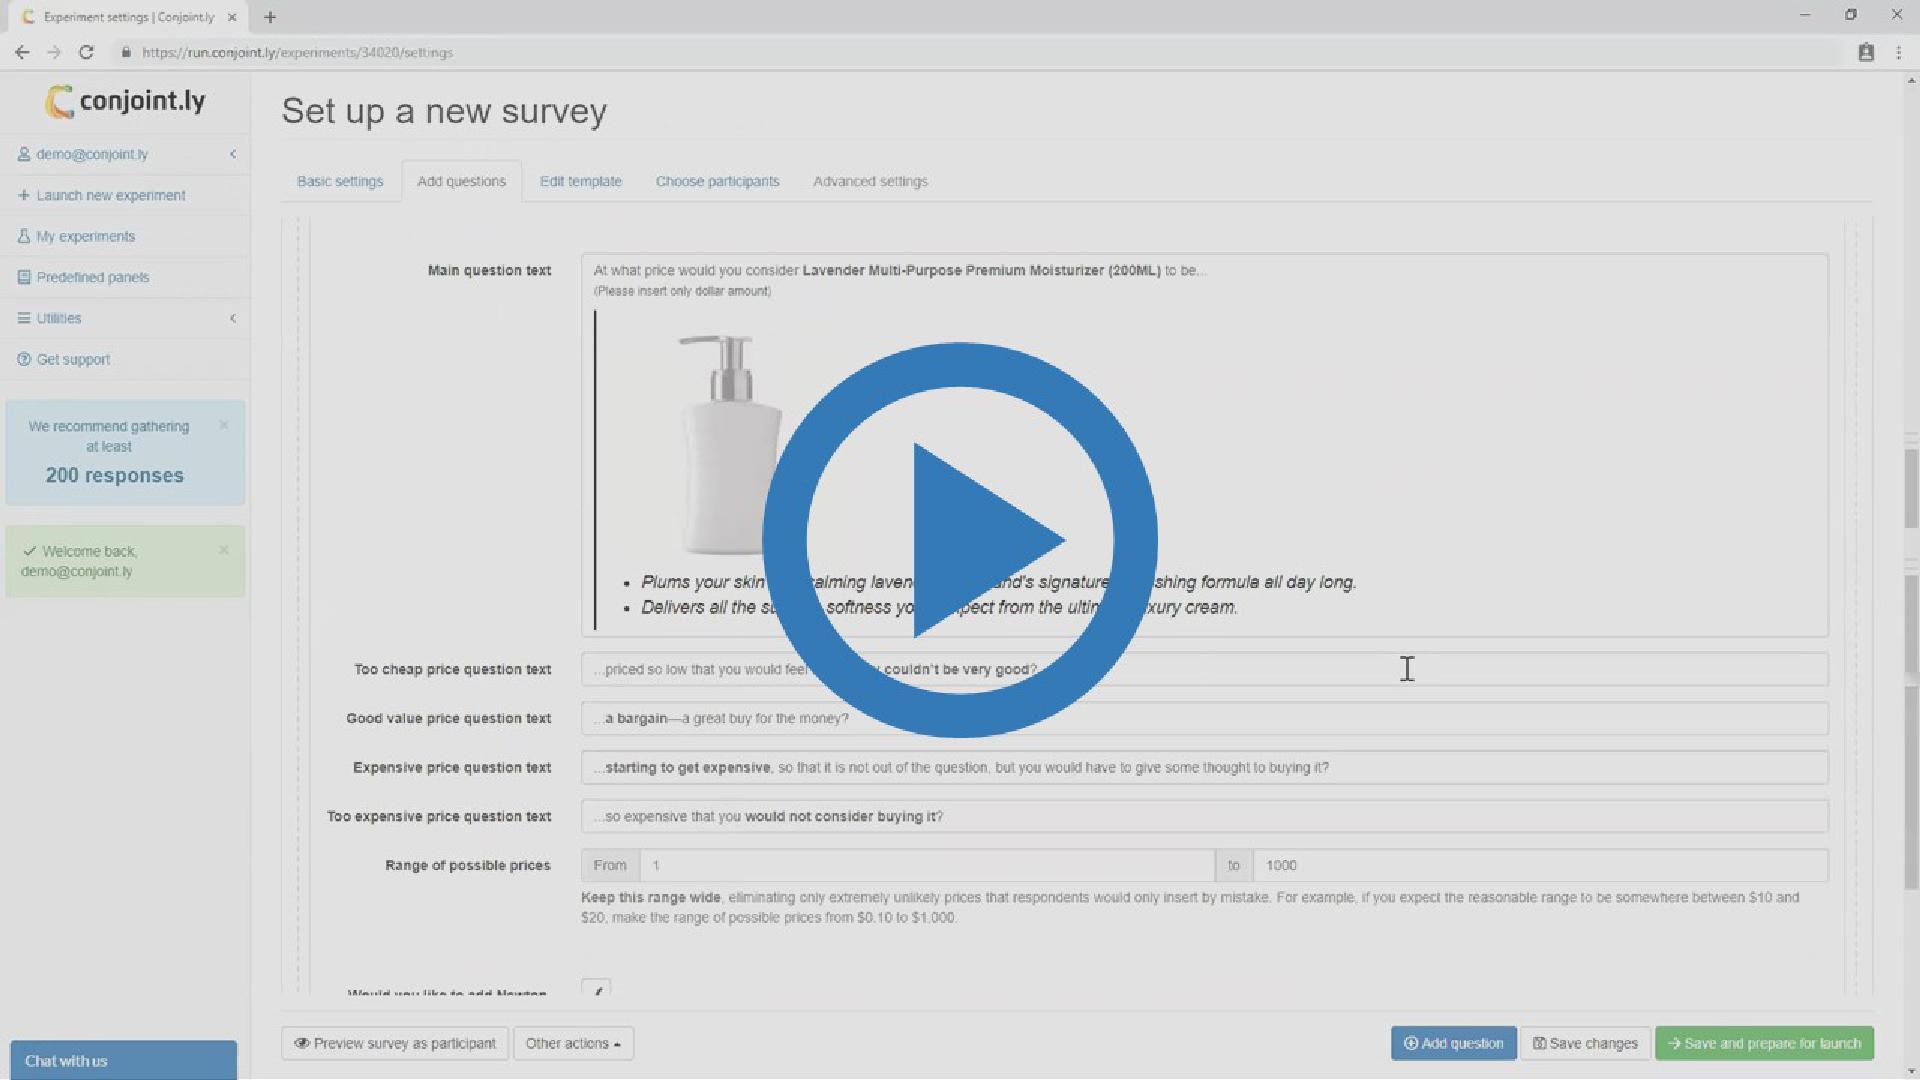Screen dimensions: 1920x1080
Task: Switch to the Basic settings tab
Action: click(x=340, y=181)
